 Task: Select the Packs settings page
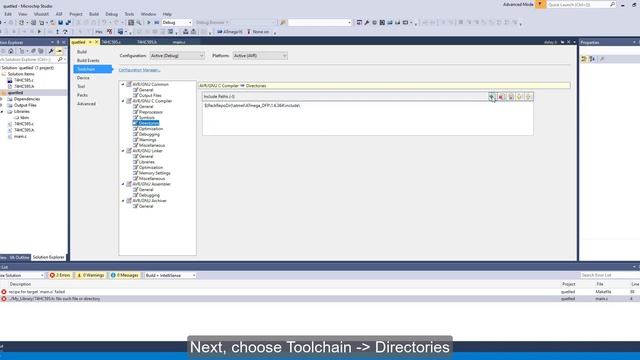82,95
